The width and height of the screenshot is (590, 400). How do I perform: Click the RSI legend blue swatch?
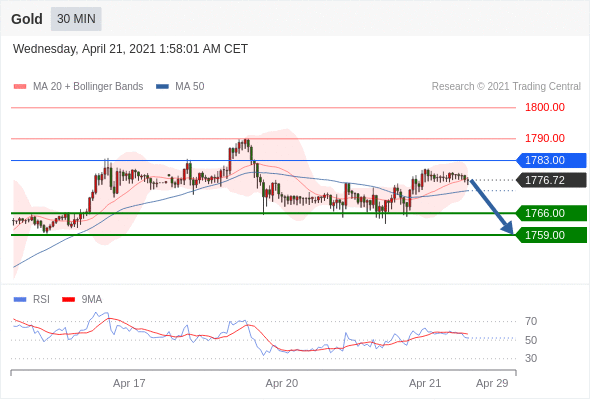pyautogui.click(x=20, y=300)
